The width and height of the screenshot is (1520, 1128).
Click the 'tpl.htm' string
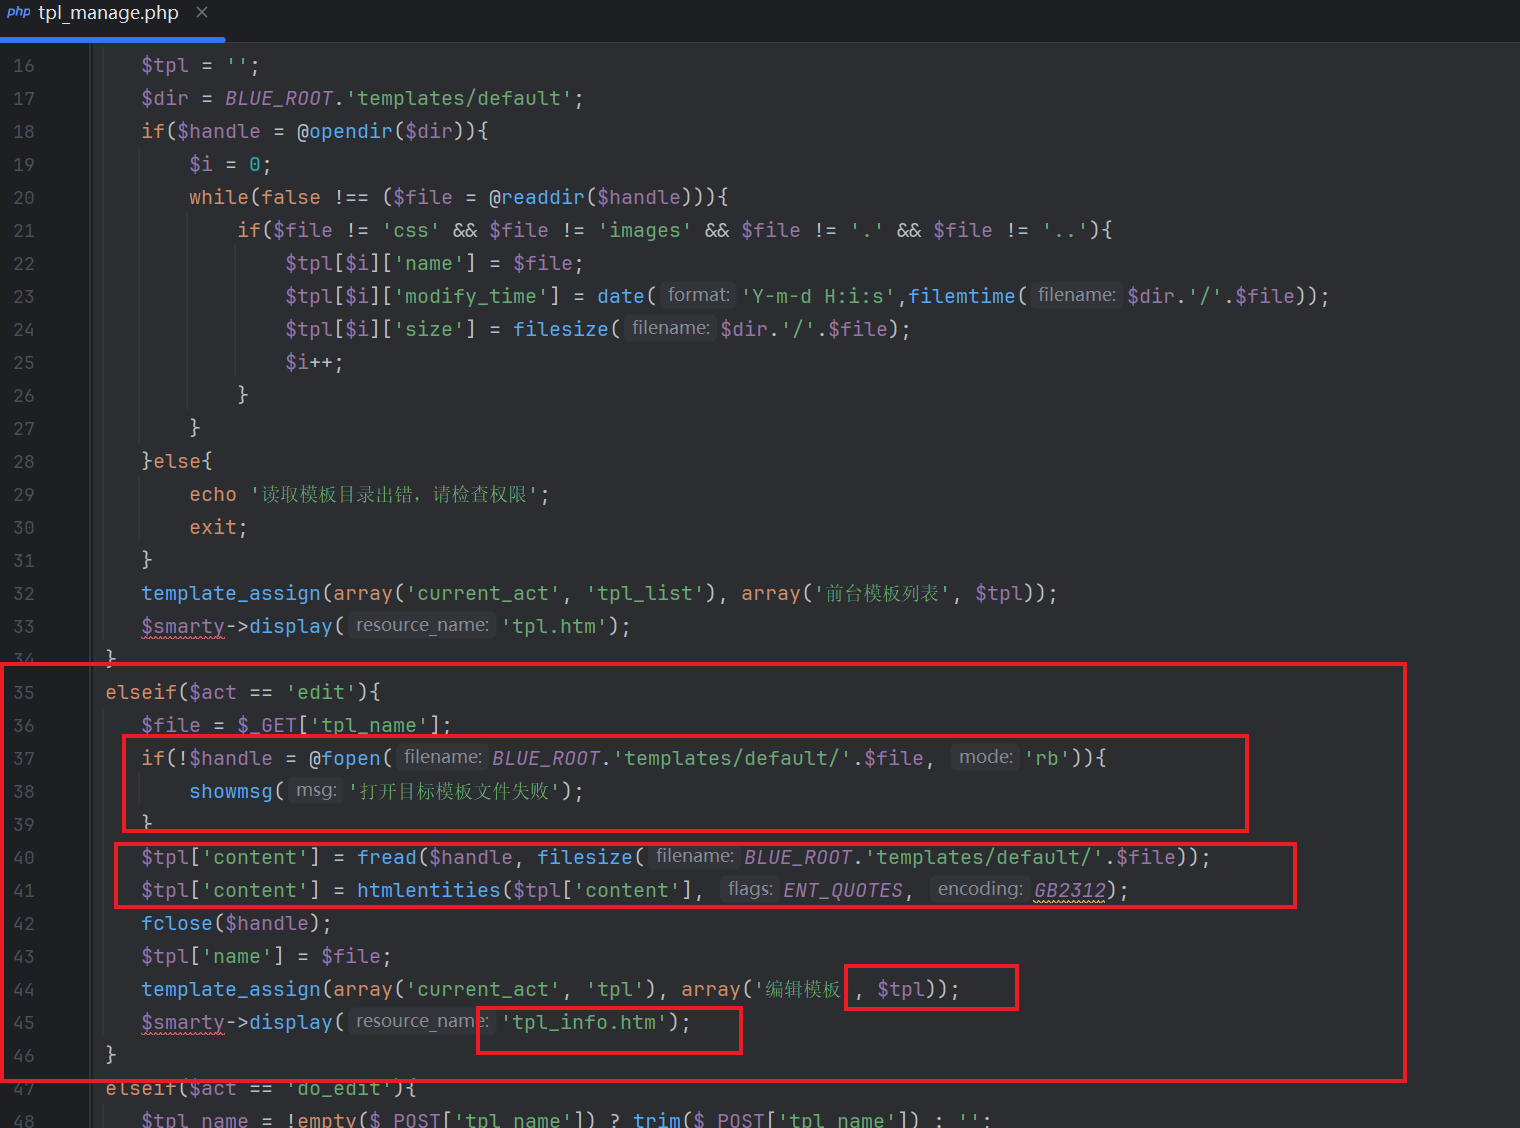click(x=555, y=626)
